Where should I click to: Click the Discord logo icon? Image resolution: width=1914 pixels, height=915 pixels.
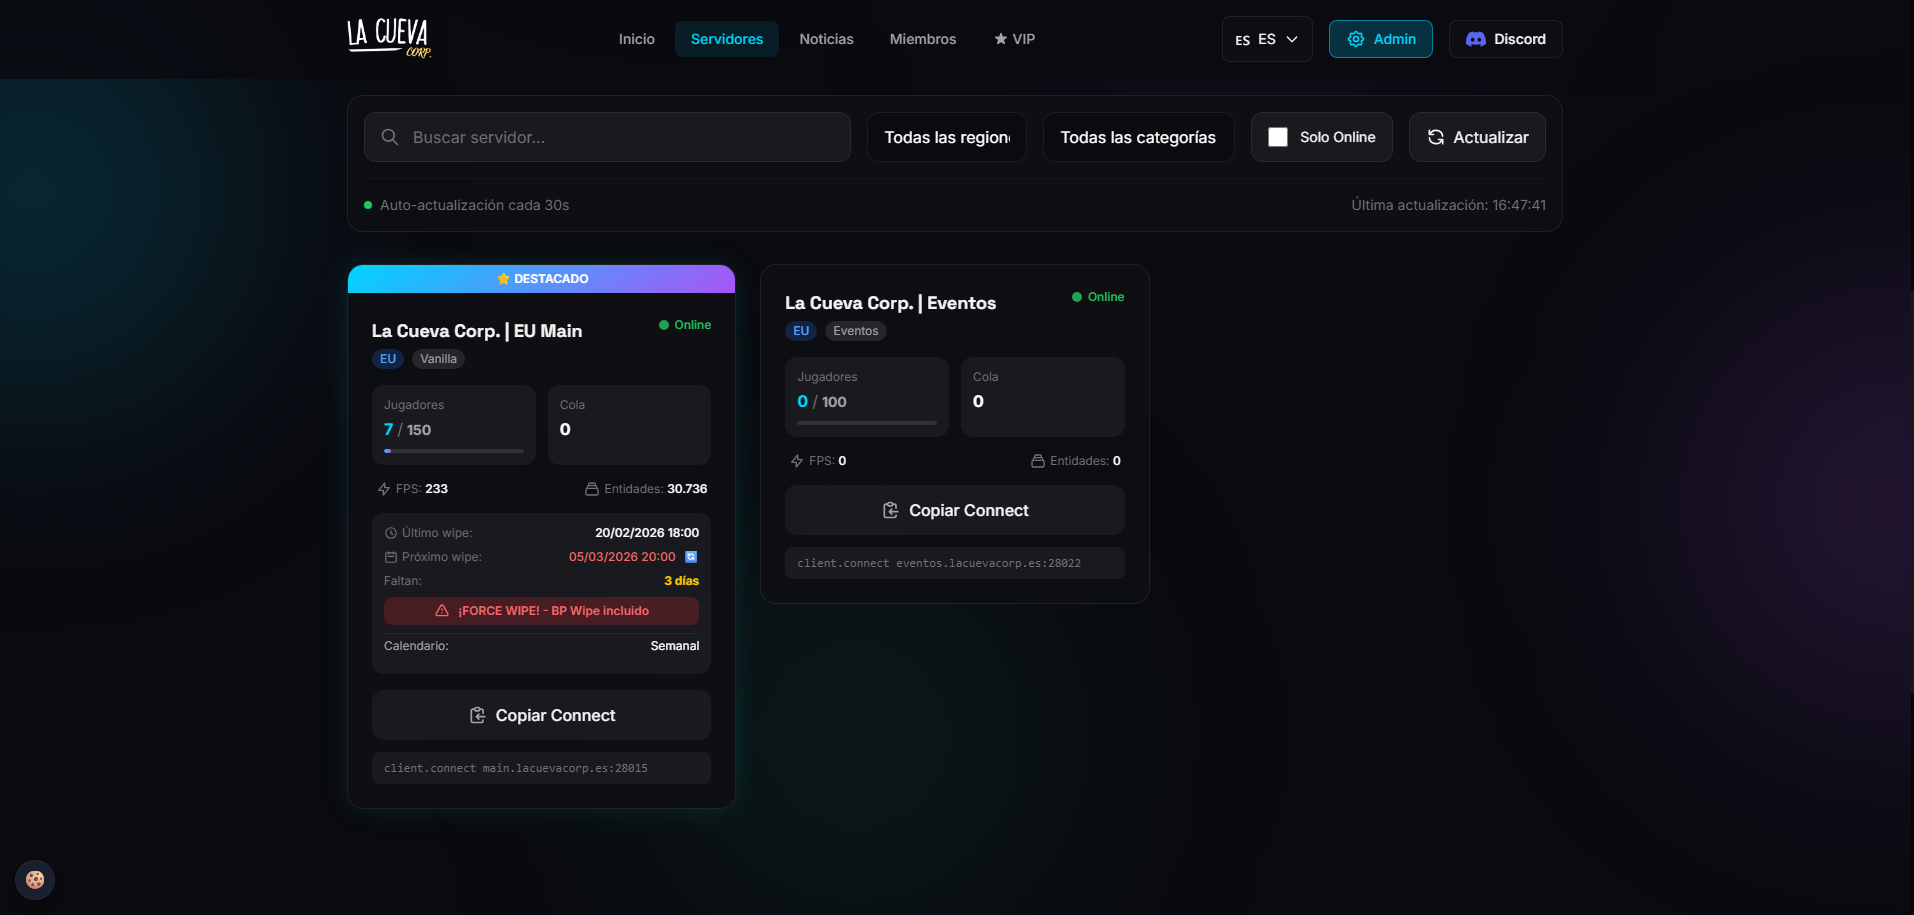pyautogui.click(x=1475, y=39)
